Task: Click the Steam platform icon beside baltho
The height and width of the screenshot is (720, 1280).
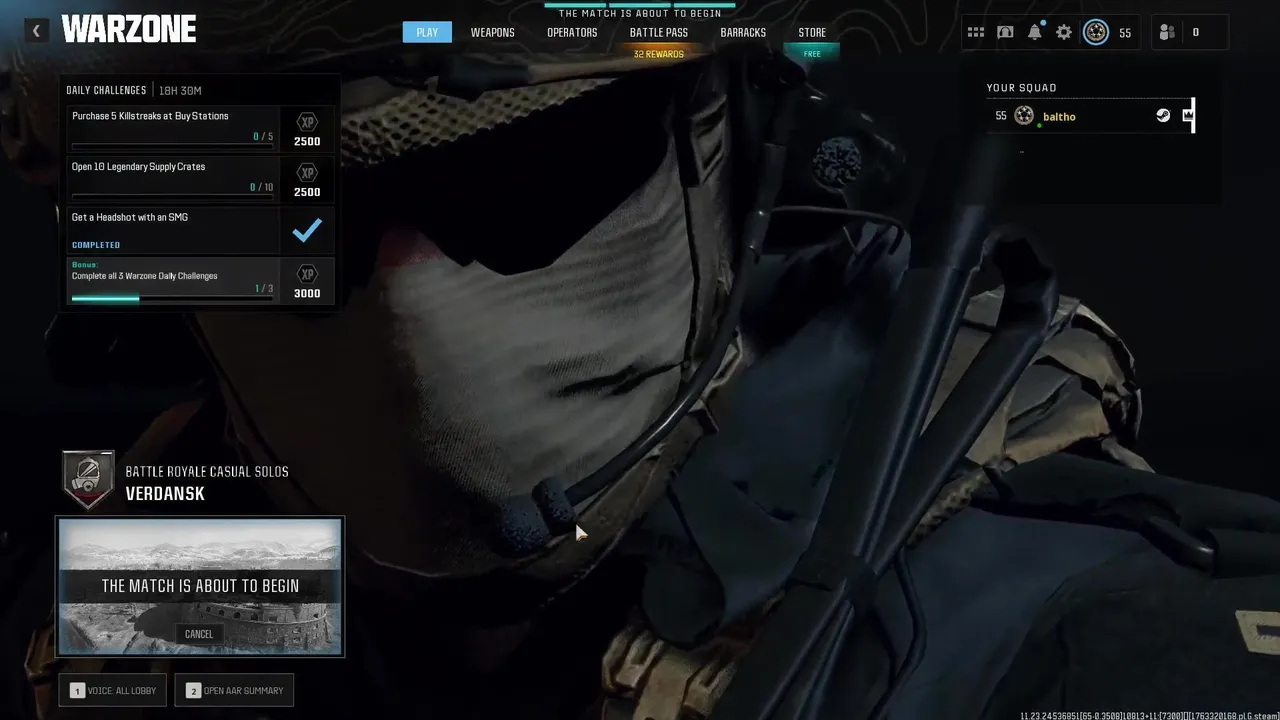Action: (1163, 116)
